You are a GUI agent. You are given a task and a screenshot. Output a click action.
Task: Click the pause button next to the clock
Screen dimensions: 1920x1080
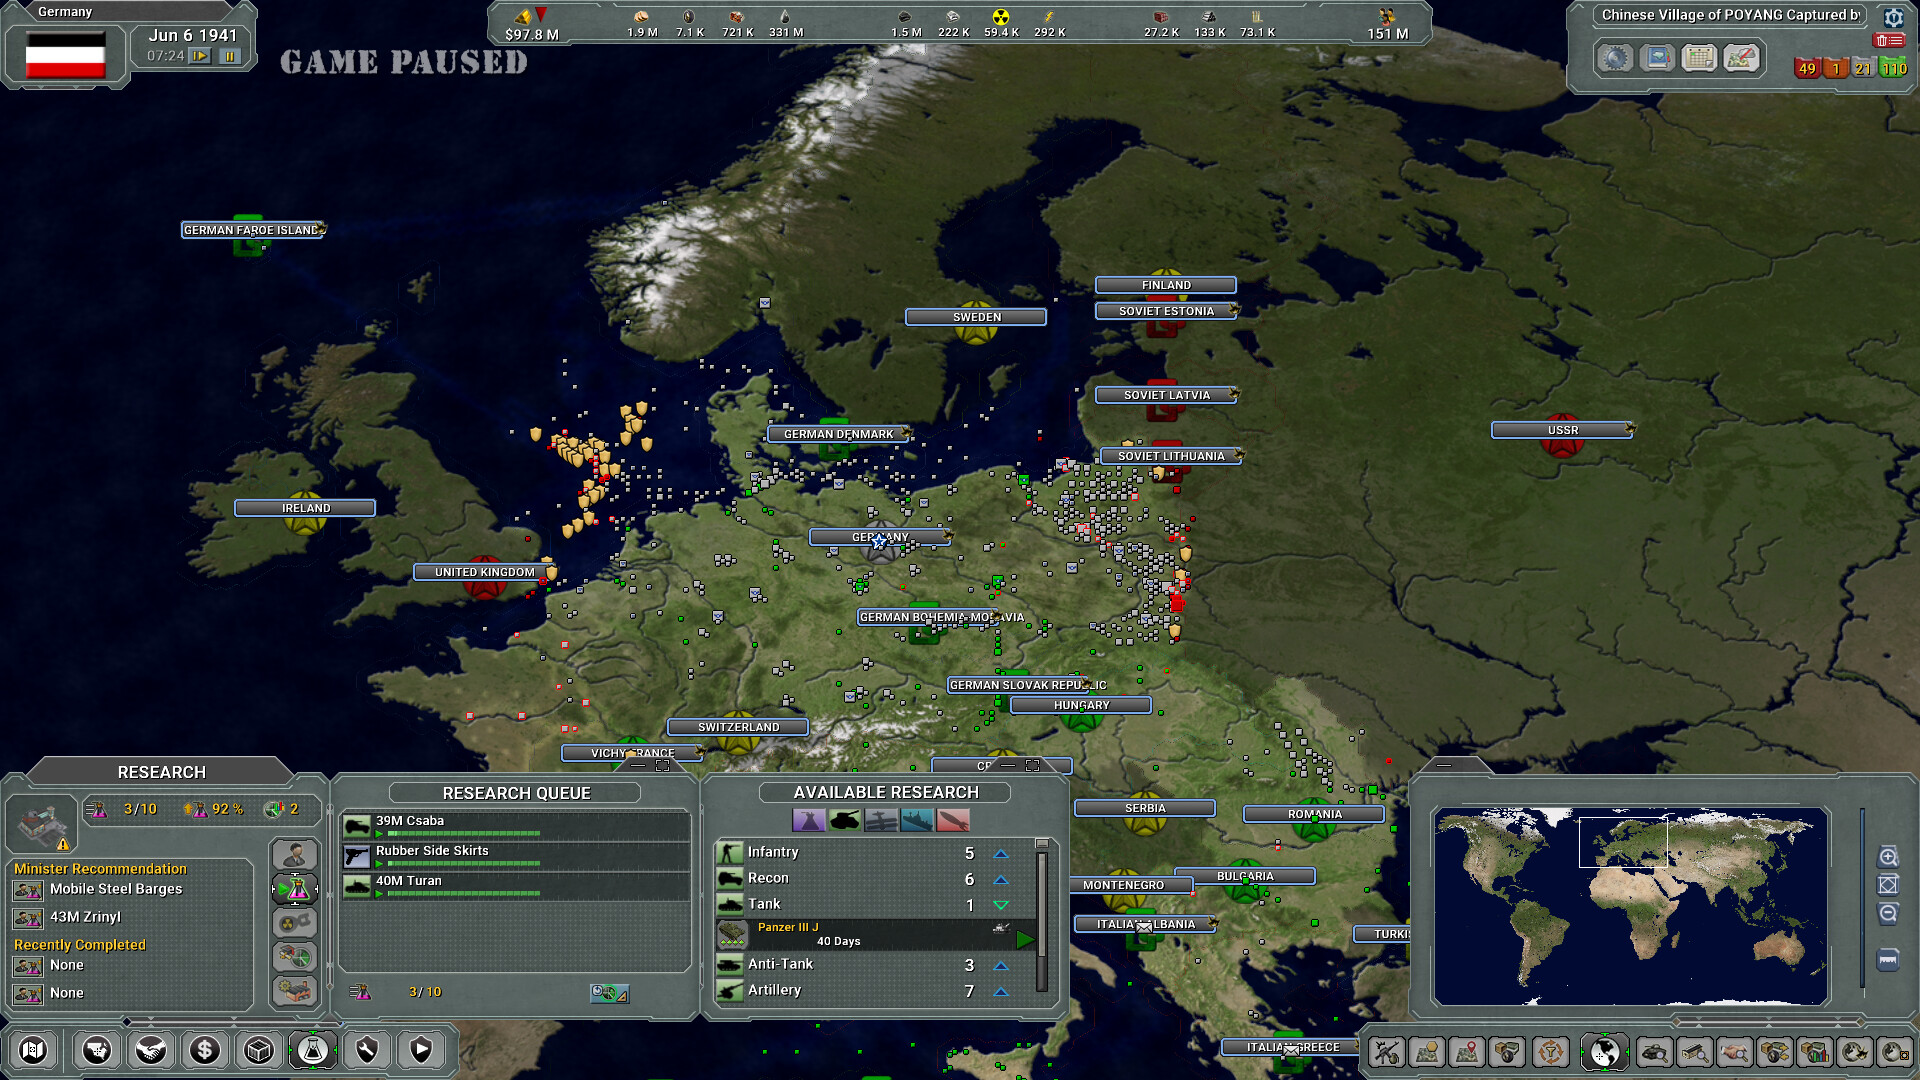coord(231,58)
